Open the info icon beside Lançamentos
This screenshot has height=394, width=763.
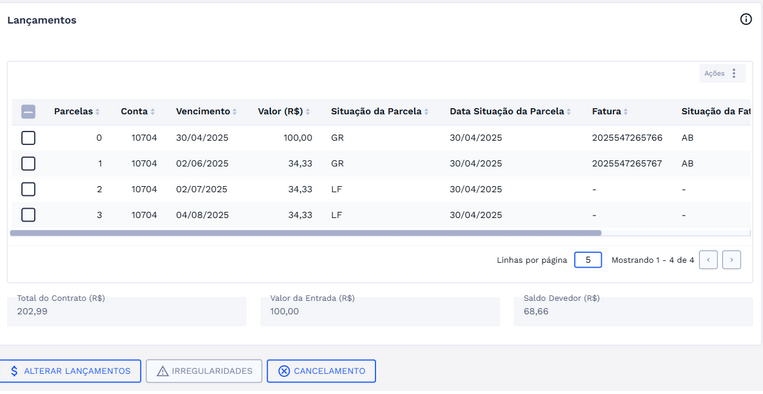point(745,19)
